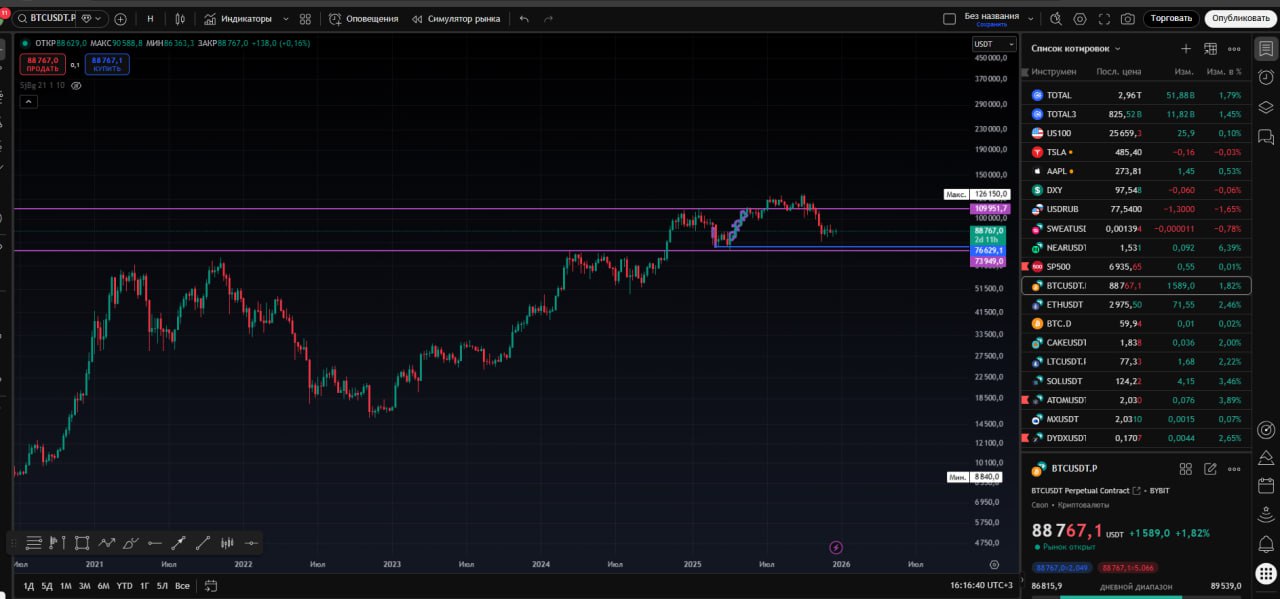Image resolution: width=1280 pixels, height=599 pixels.
Task: Open the candlestick chart type selector
Action: [180, 19]
